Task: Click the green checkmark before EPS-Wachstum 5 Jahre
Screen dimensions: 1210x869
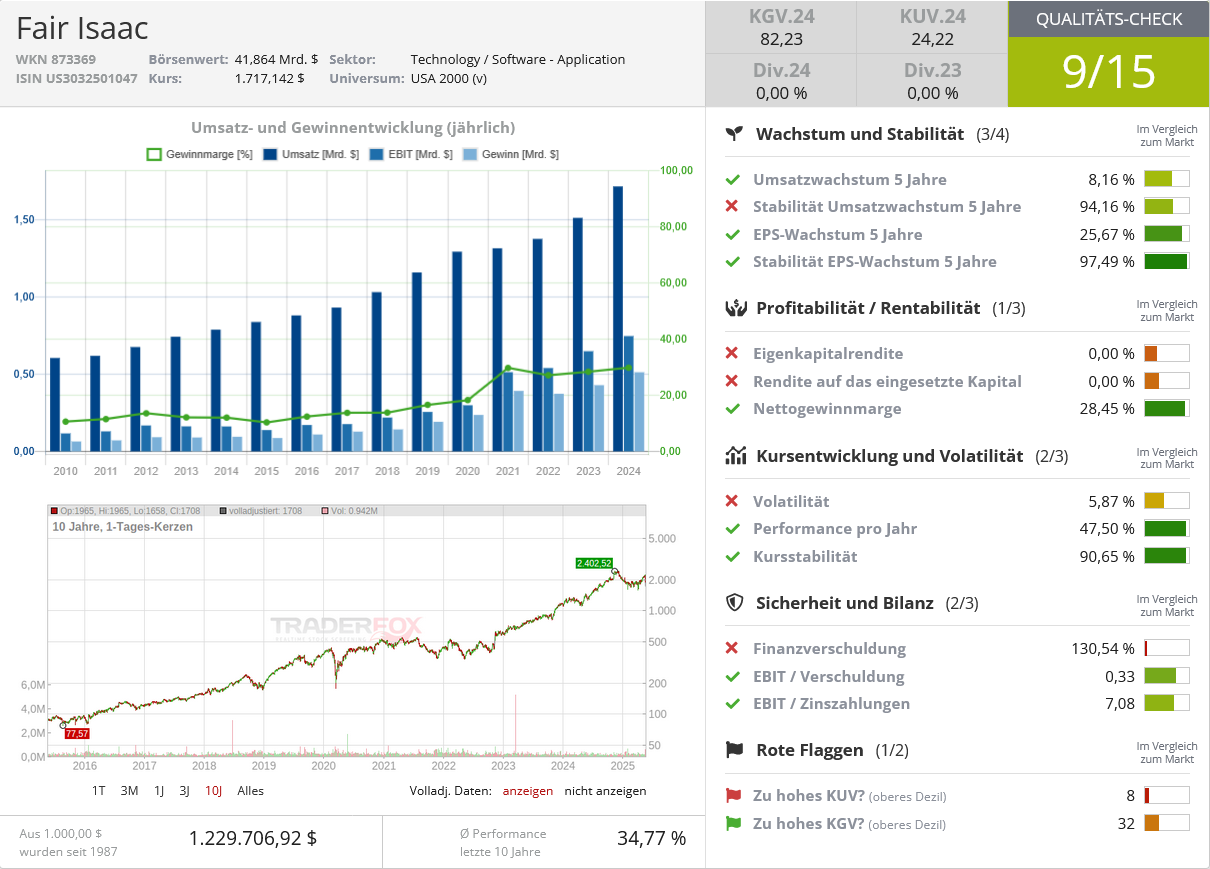Action: click(x=733, y=234)
